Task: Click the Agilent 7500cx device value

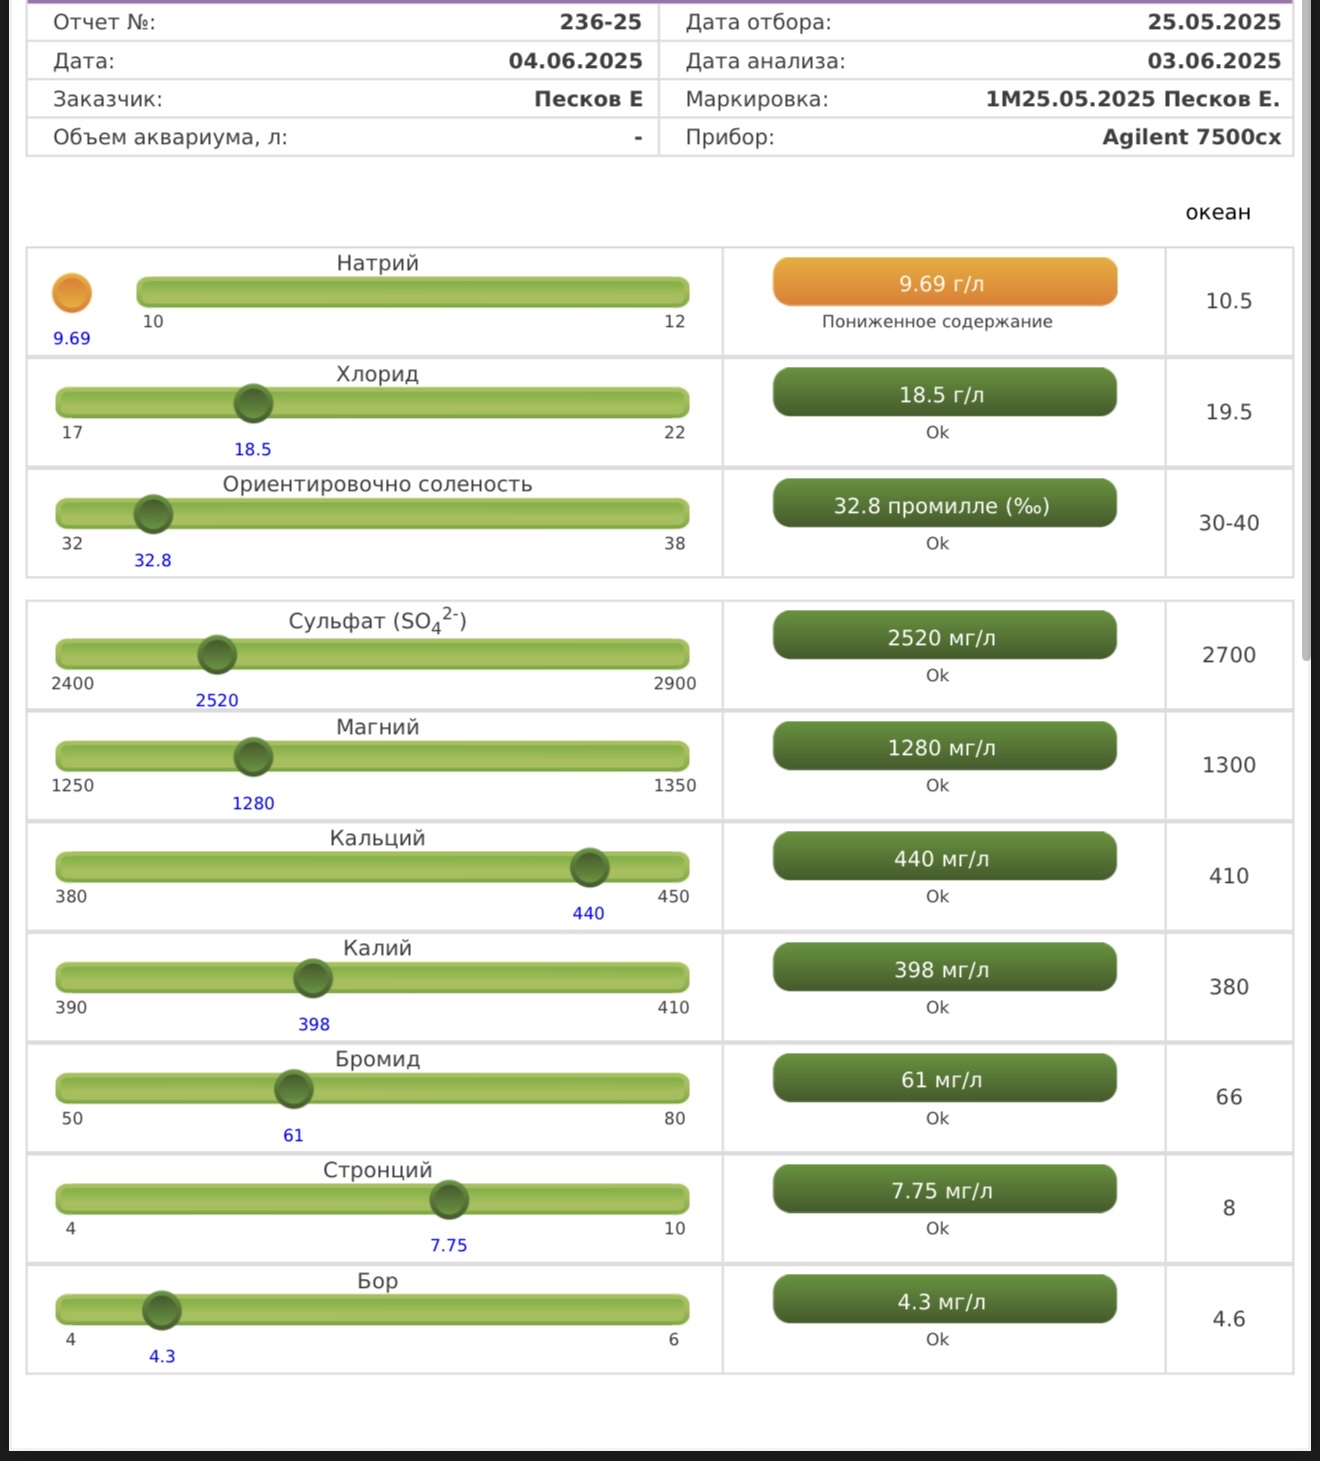Action: tap(1191, 137)
